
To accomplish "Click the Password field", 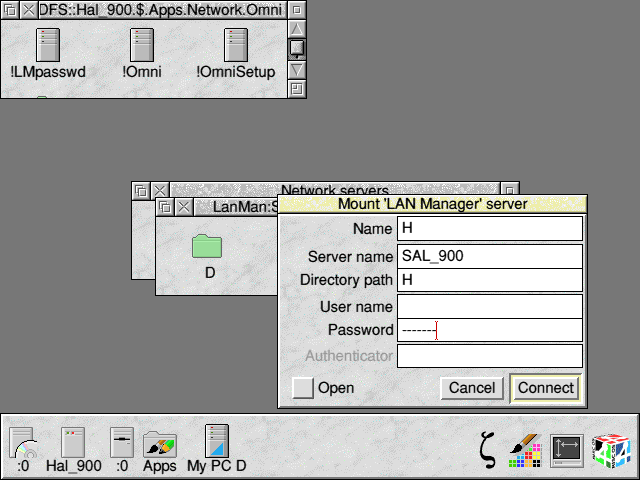I will tap(490, 330).
